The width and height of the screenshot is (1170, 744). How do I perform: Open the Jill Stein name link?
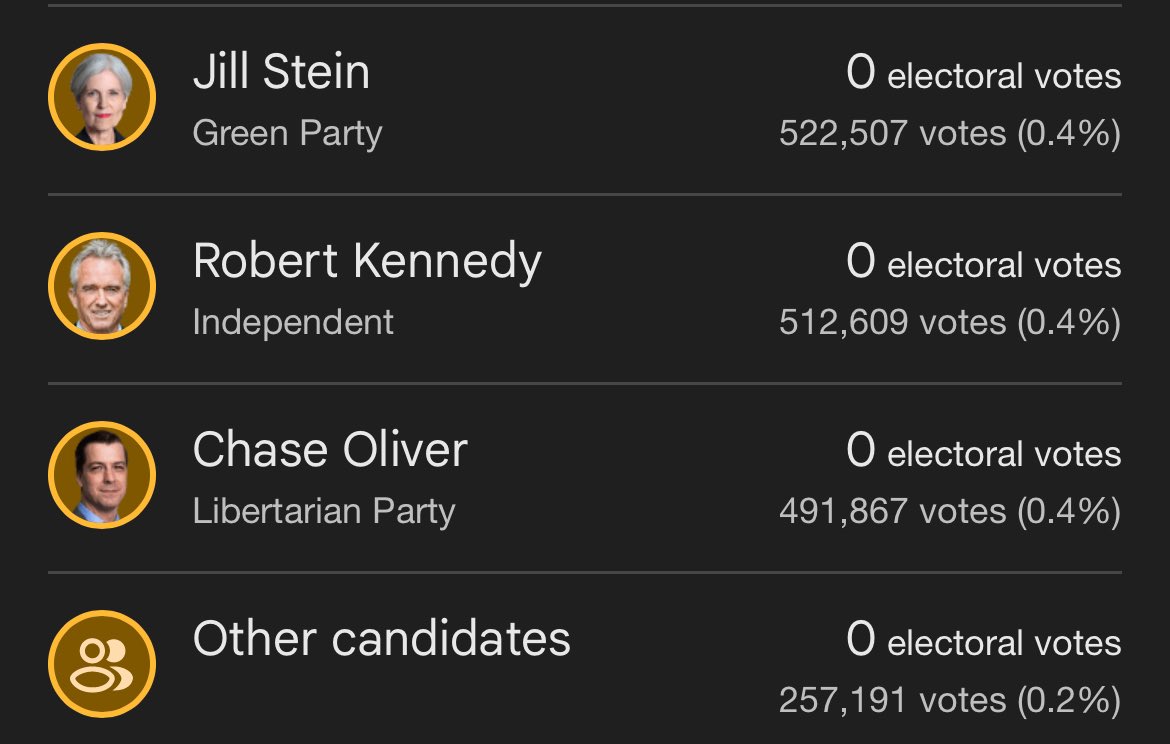pos(281,72)
